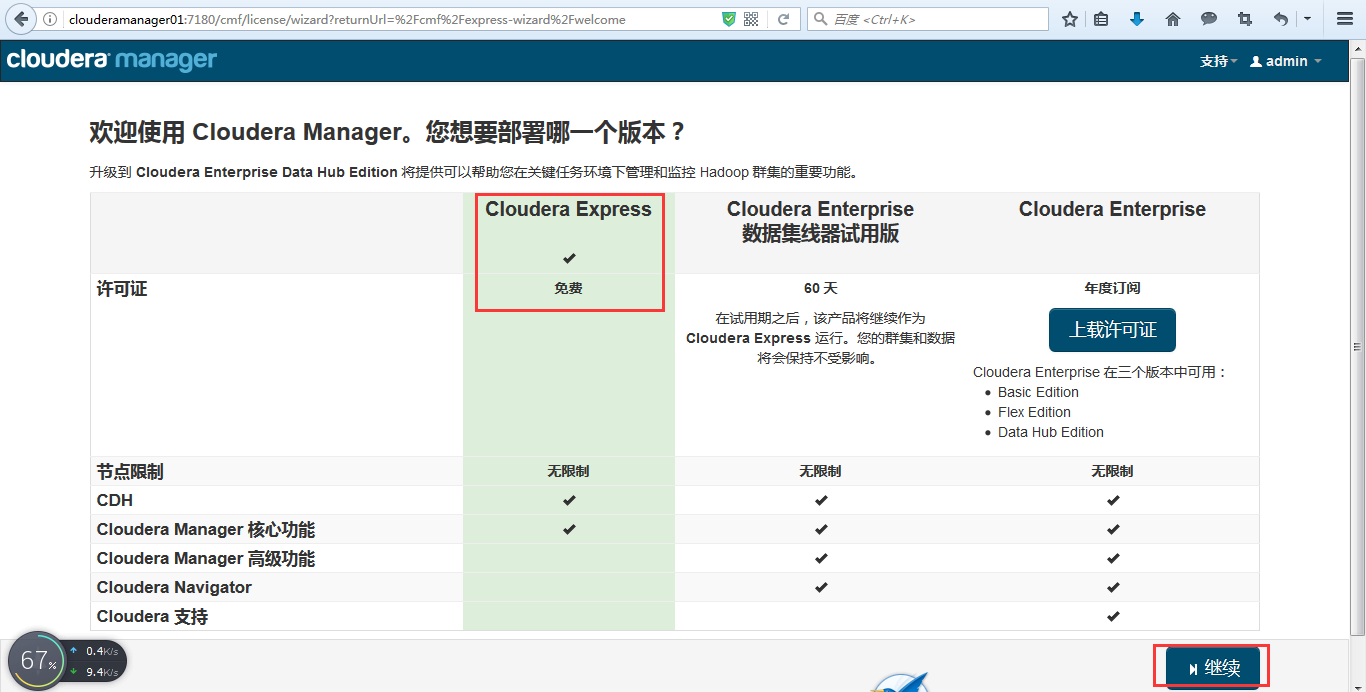This screenshot has width=1366, height=692.
Task: Open downloads with the blue arrow icon
Action: click(1137, 19)
